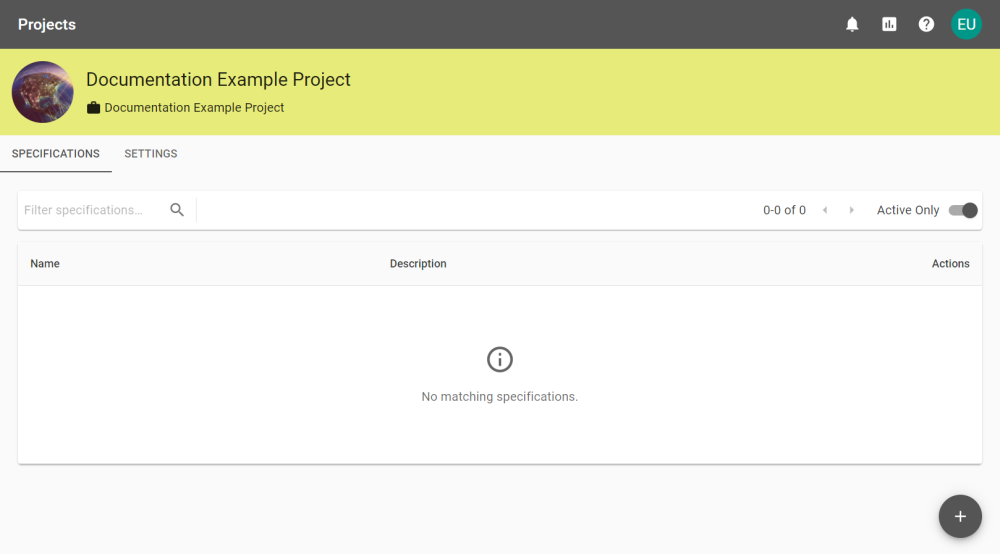Select the Specifications tab
Screen dimensions: 1000x554
pyautogui.click(x=55, y=154)
